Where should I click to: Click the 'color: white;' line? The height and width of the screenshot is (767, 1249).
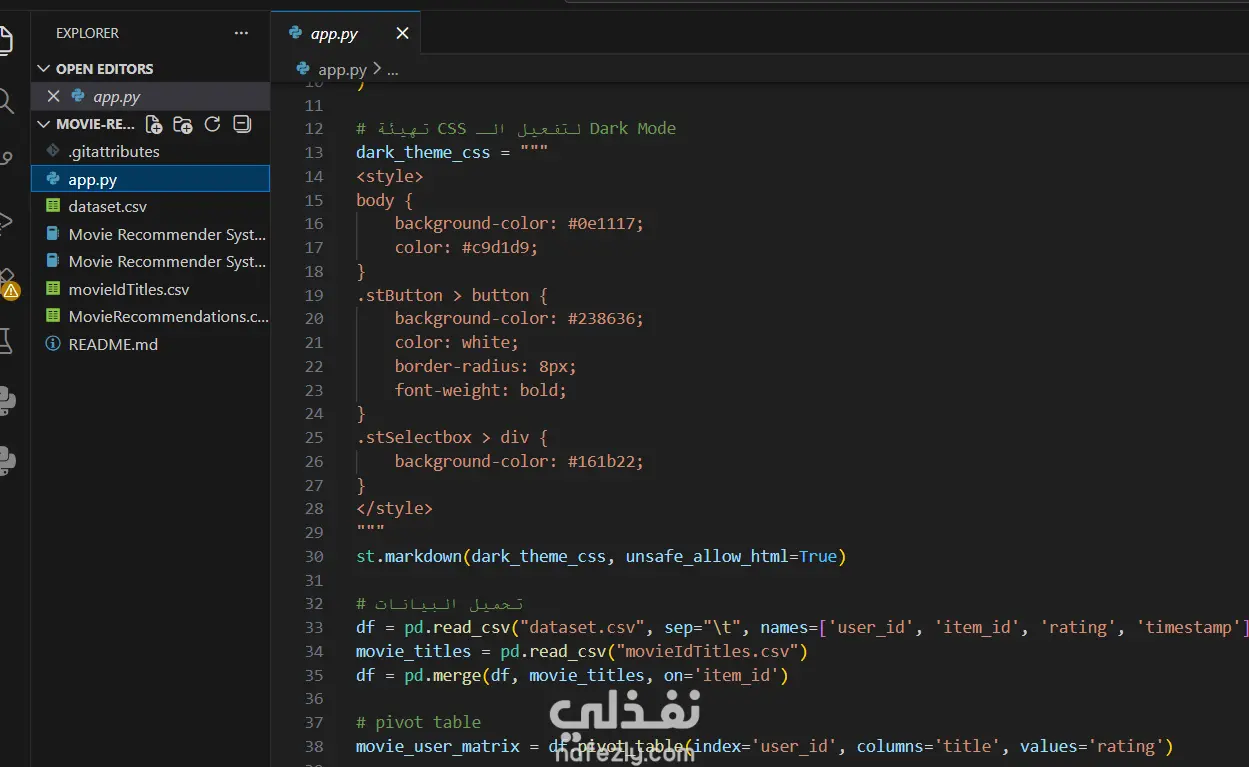click(x=457, y=342)
